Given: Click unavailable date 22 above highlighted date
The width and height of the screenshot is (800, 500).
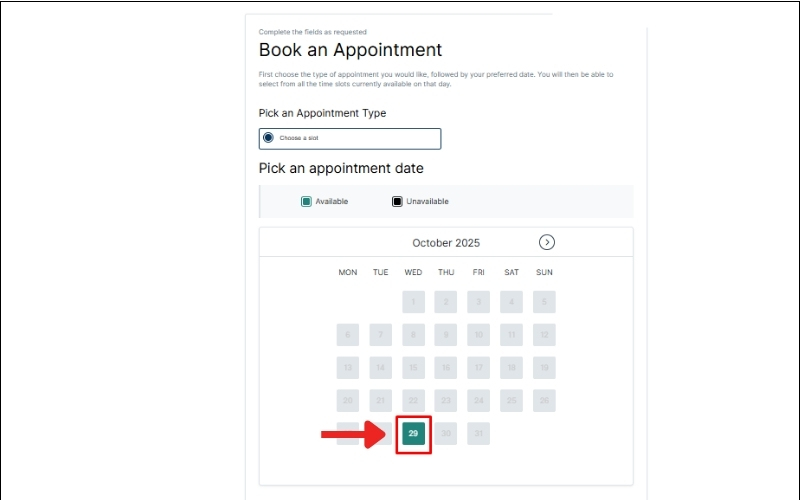Looking at the screenshot, I should 413,400.
